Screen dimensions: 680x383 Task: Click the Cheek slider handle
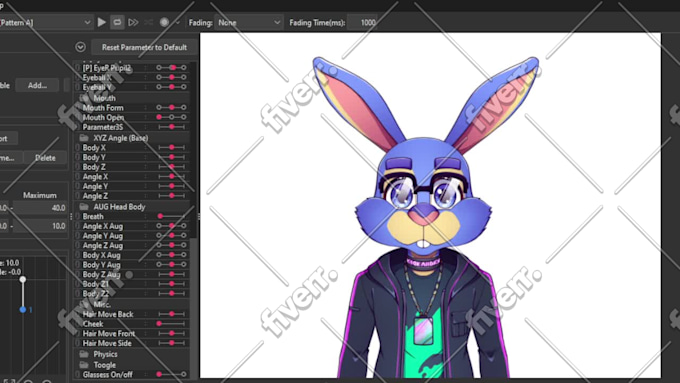pyautogui.click(x=159, y=324)
